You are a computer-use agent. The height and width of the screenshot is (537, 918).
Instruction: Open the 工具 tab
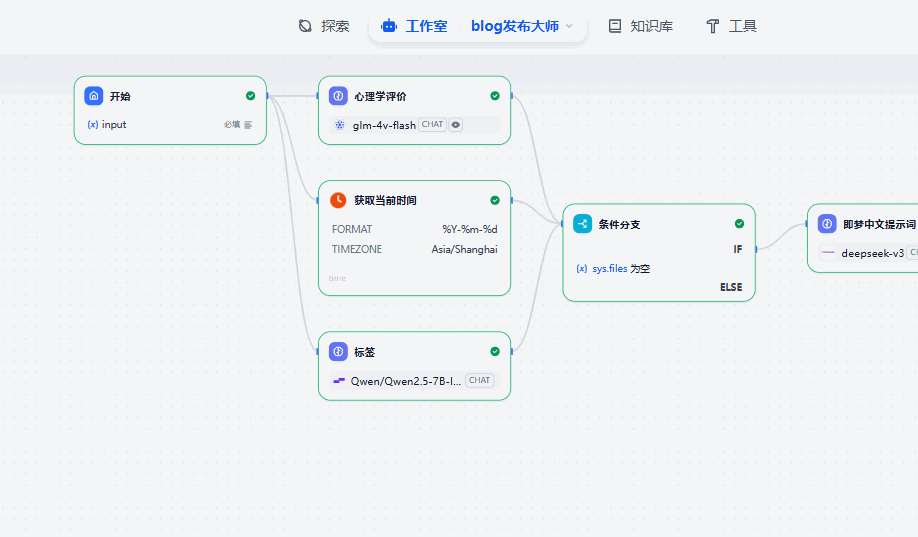(731, 26)
